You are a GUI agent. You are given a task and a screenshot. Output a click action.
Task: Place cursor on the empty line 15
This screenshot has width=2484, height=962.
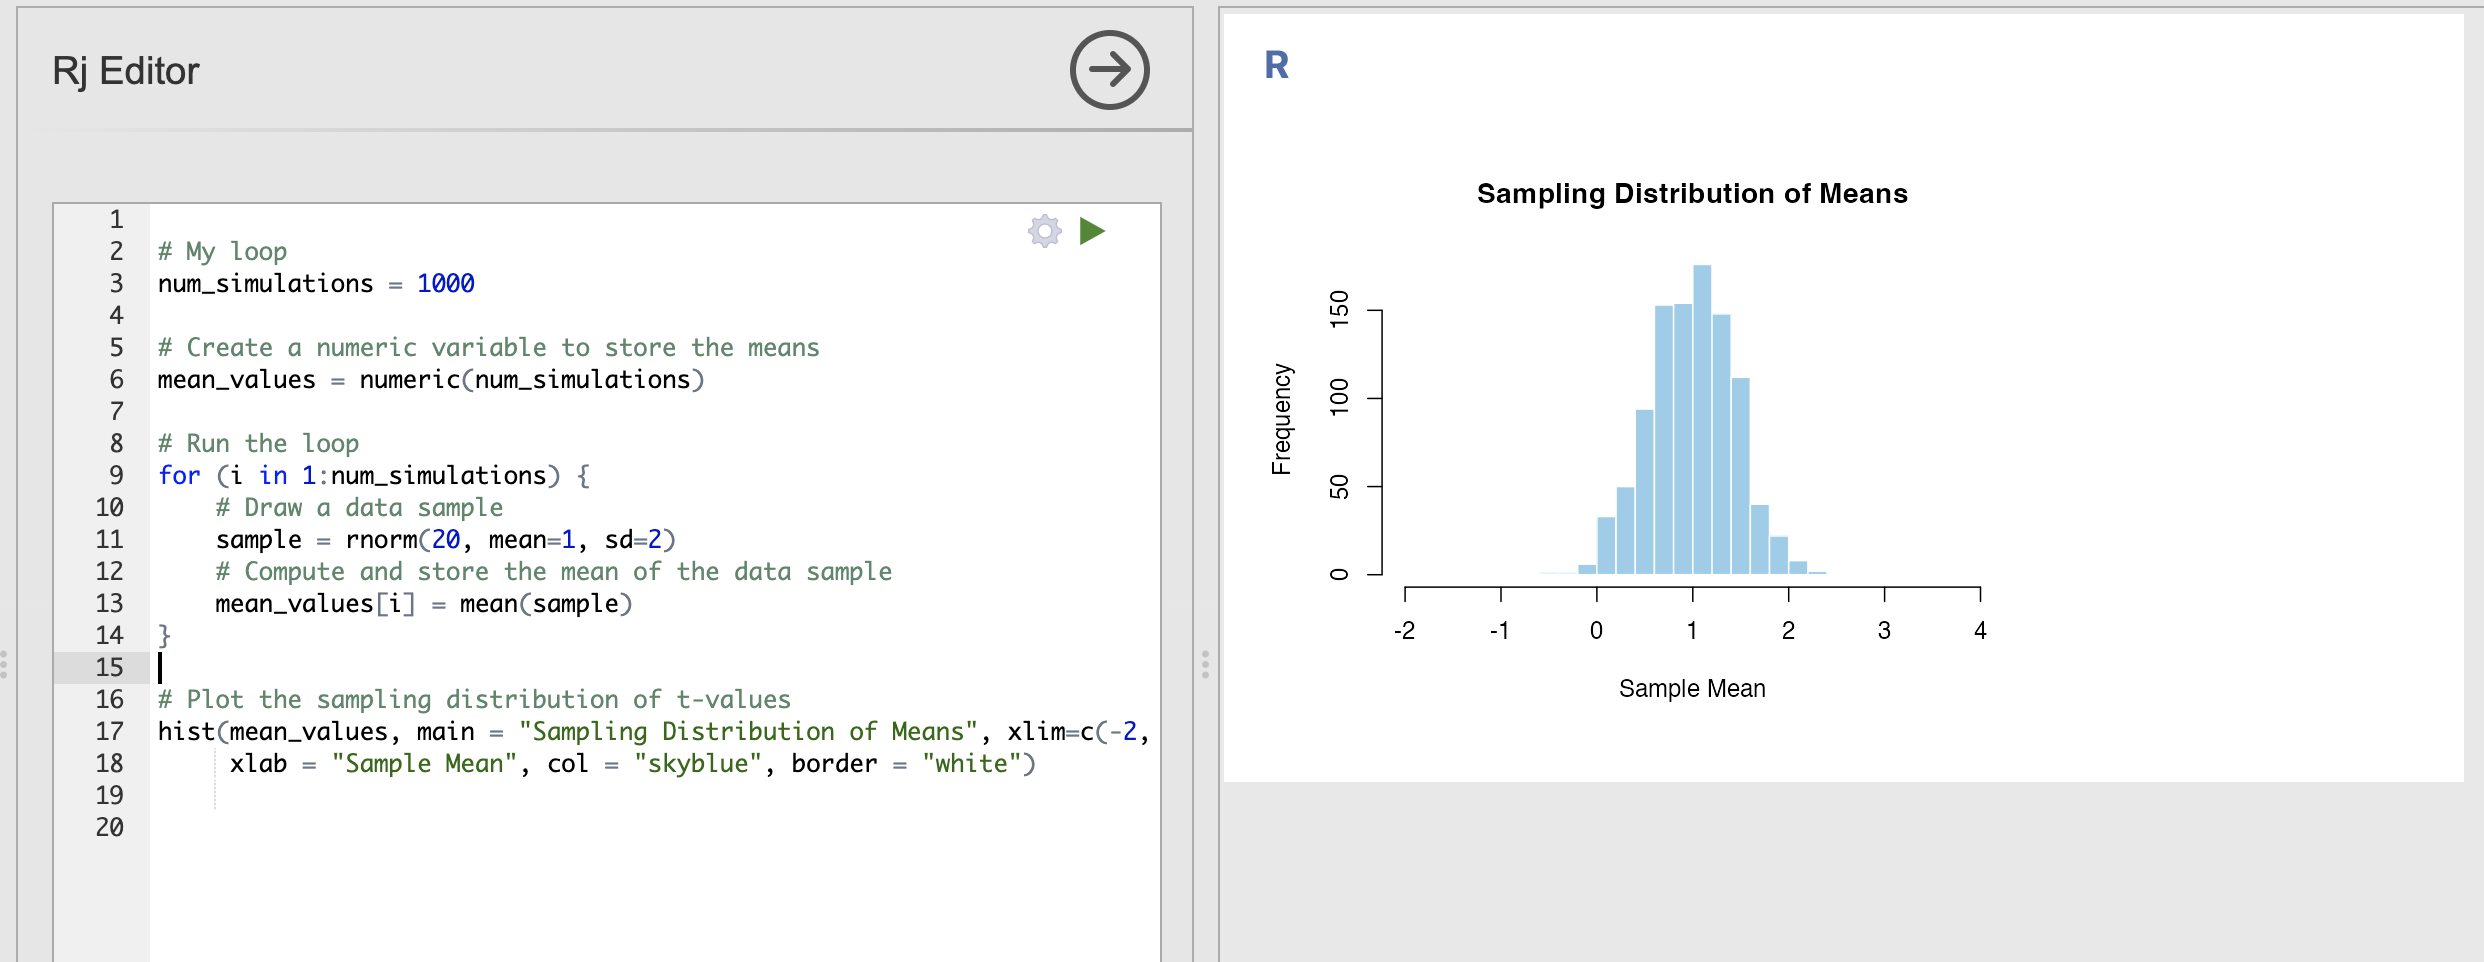tap(655, 667)
